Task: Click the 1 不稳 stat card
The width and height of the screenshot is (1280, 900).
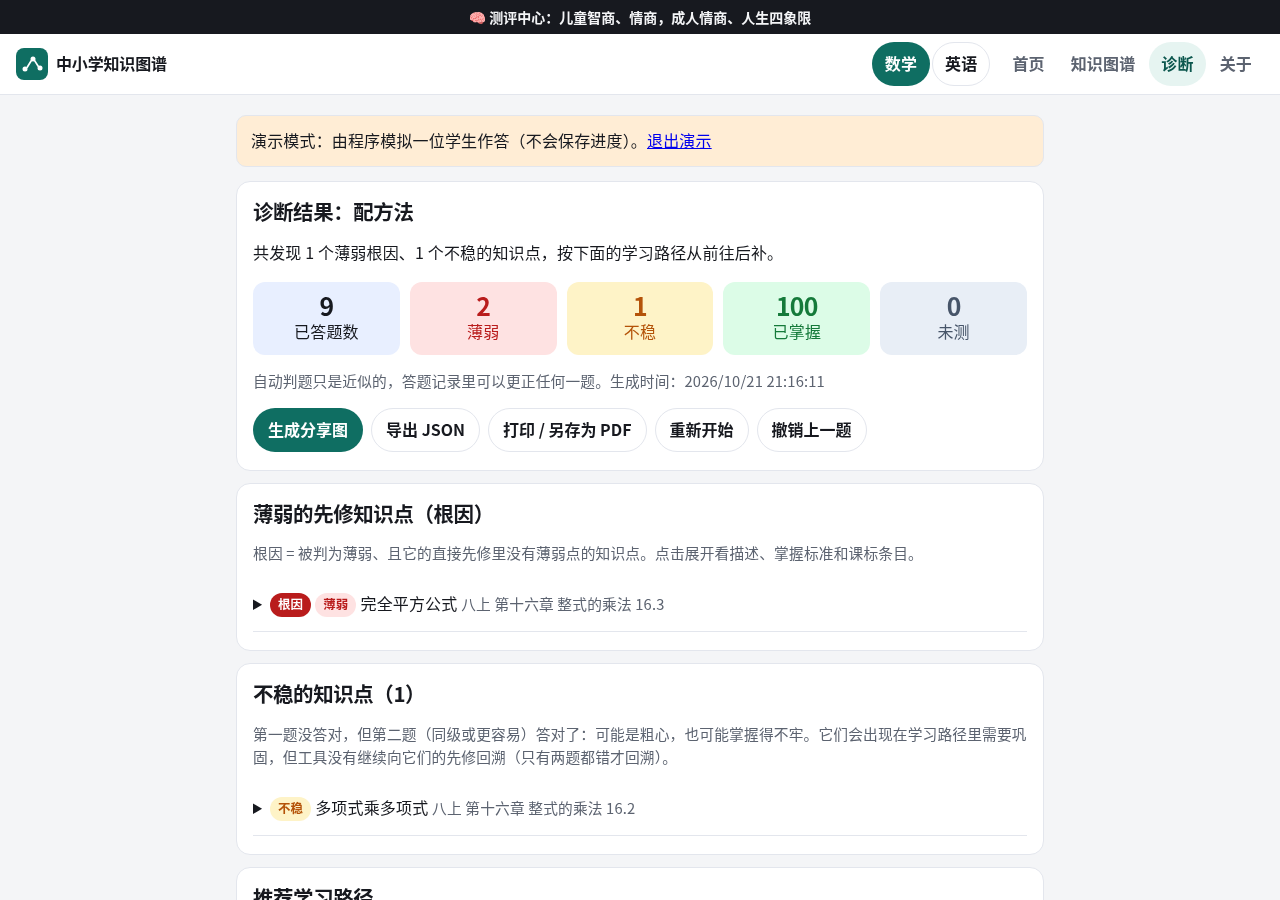Action: [640, 318]
